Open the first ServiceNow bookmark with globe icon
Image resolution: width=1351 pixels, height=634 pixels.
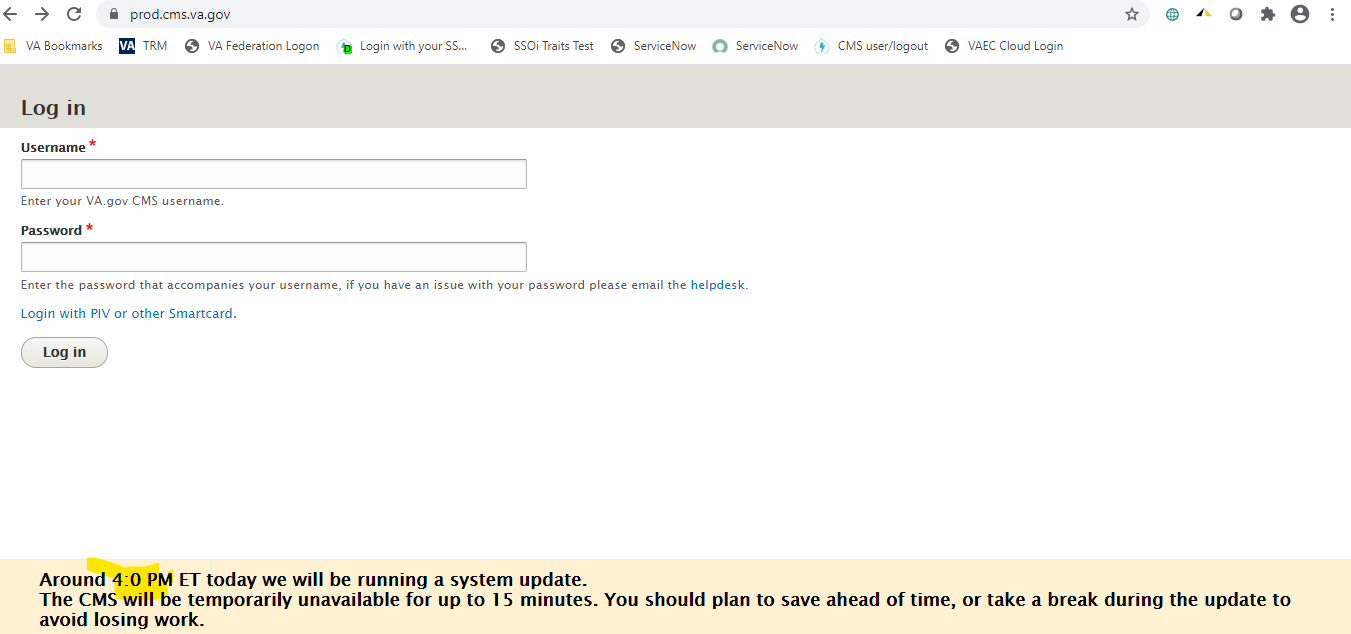click(653, 46)
